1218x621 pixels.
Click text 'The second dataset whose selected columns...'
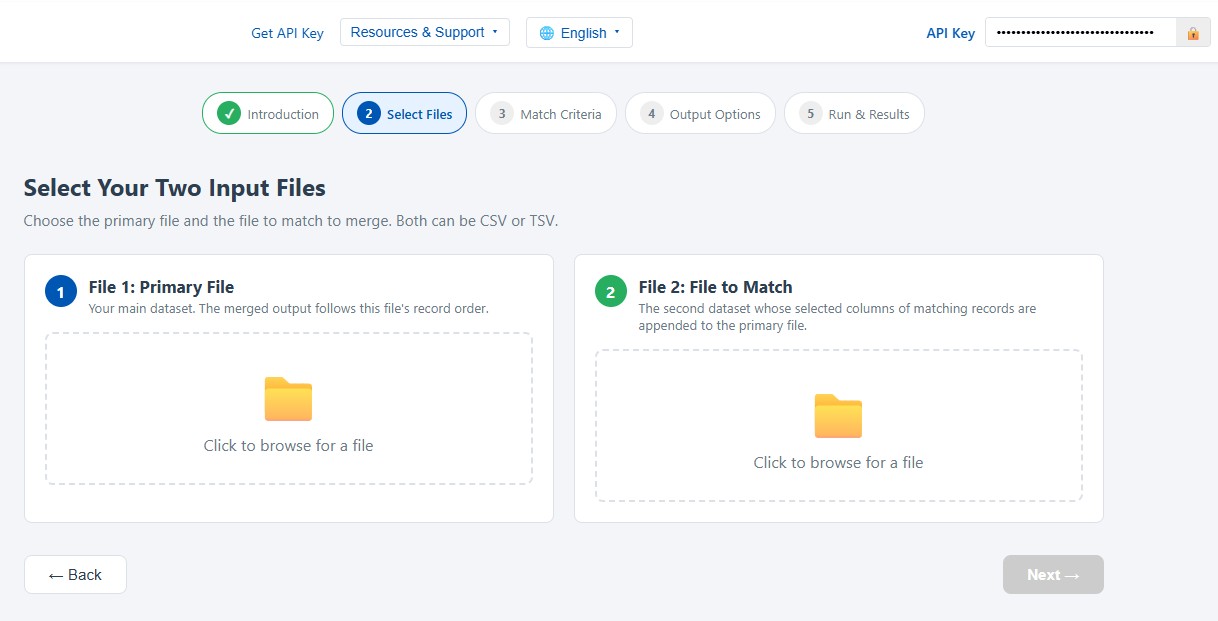[x=837, y=316]
